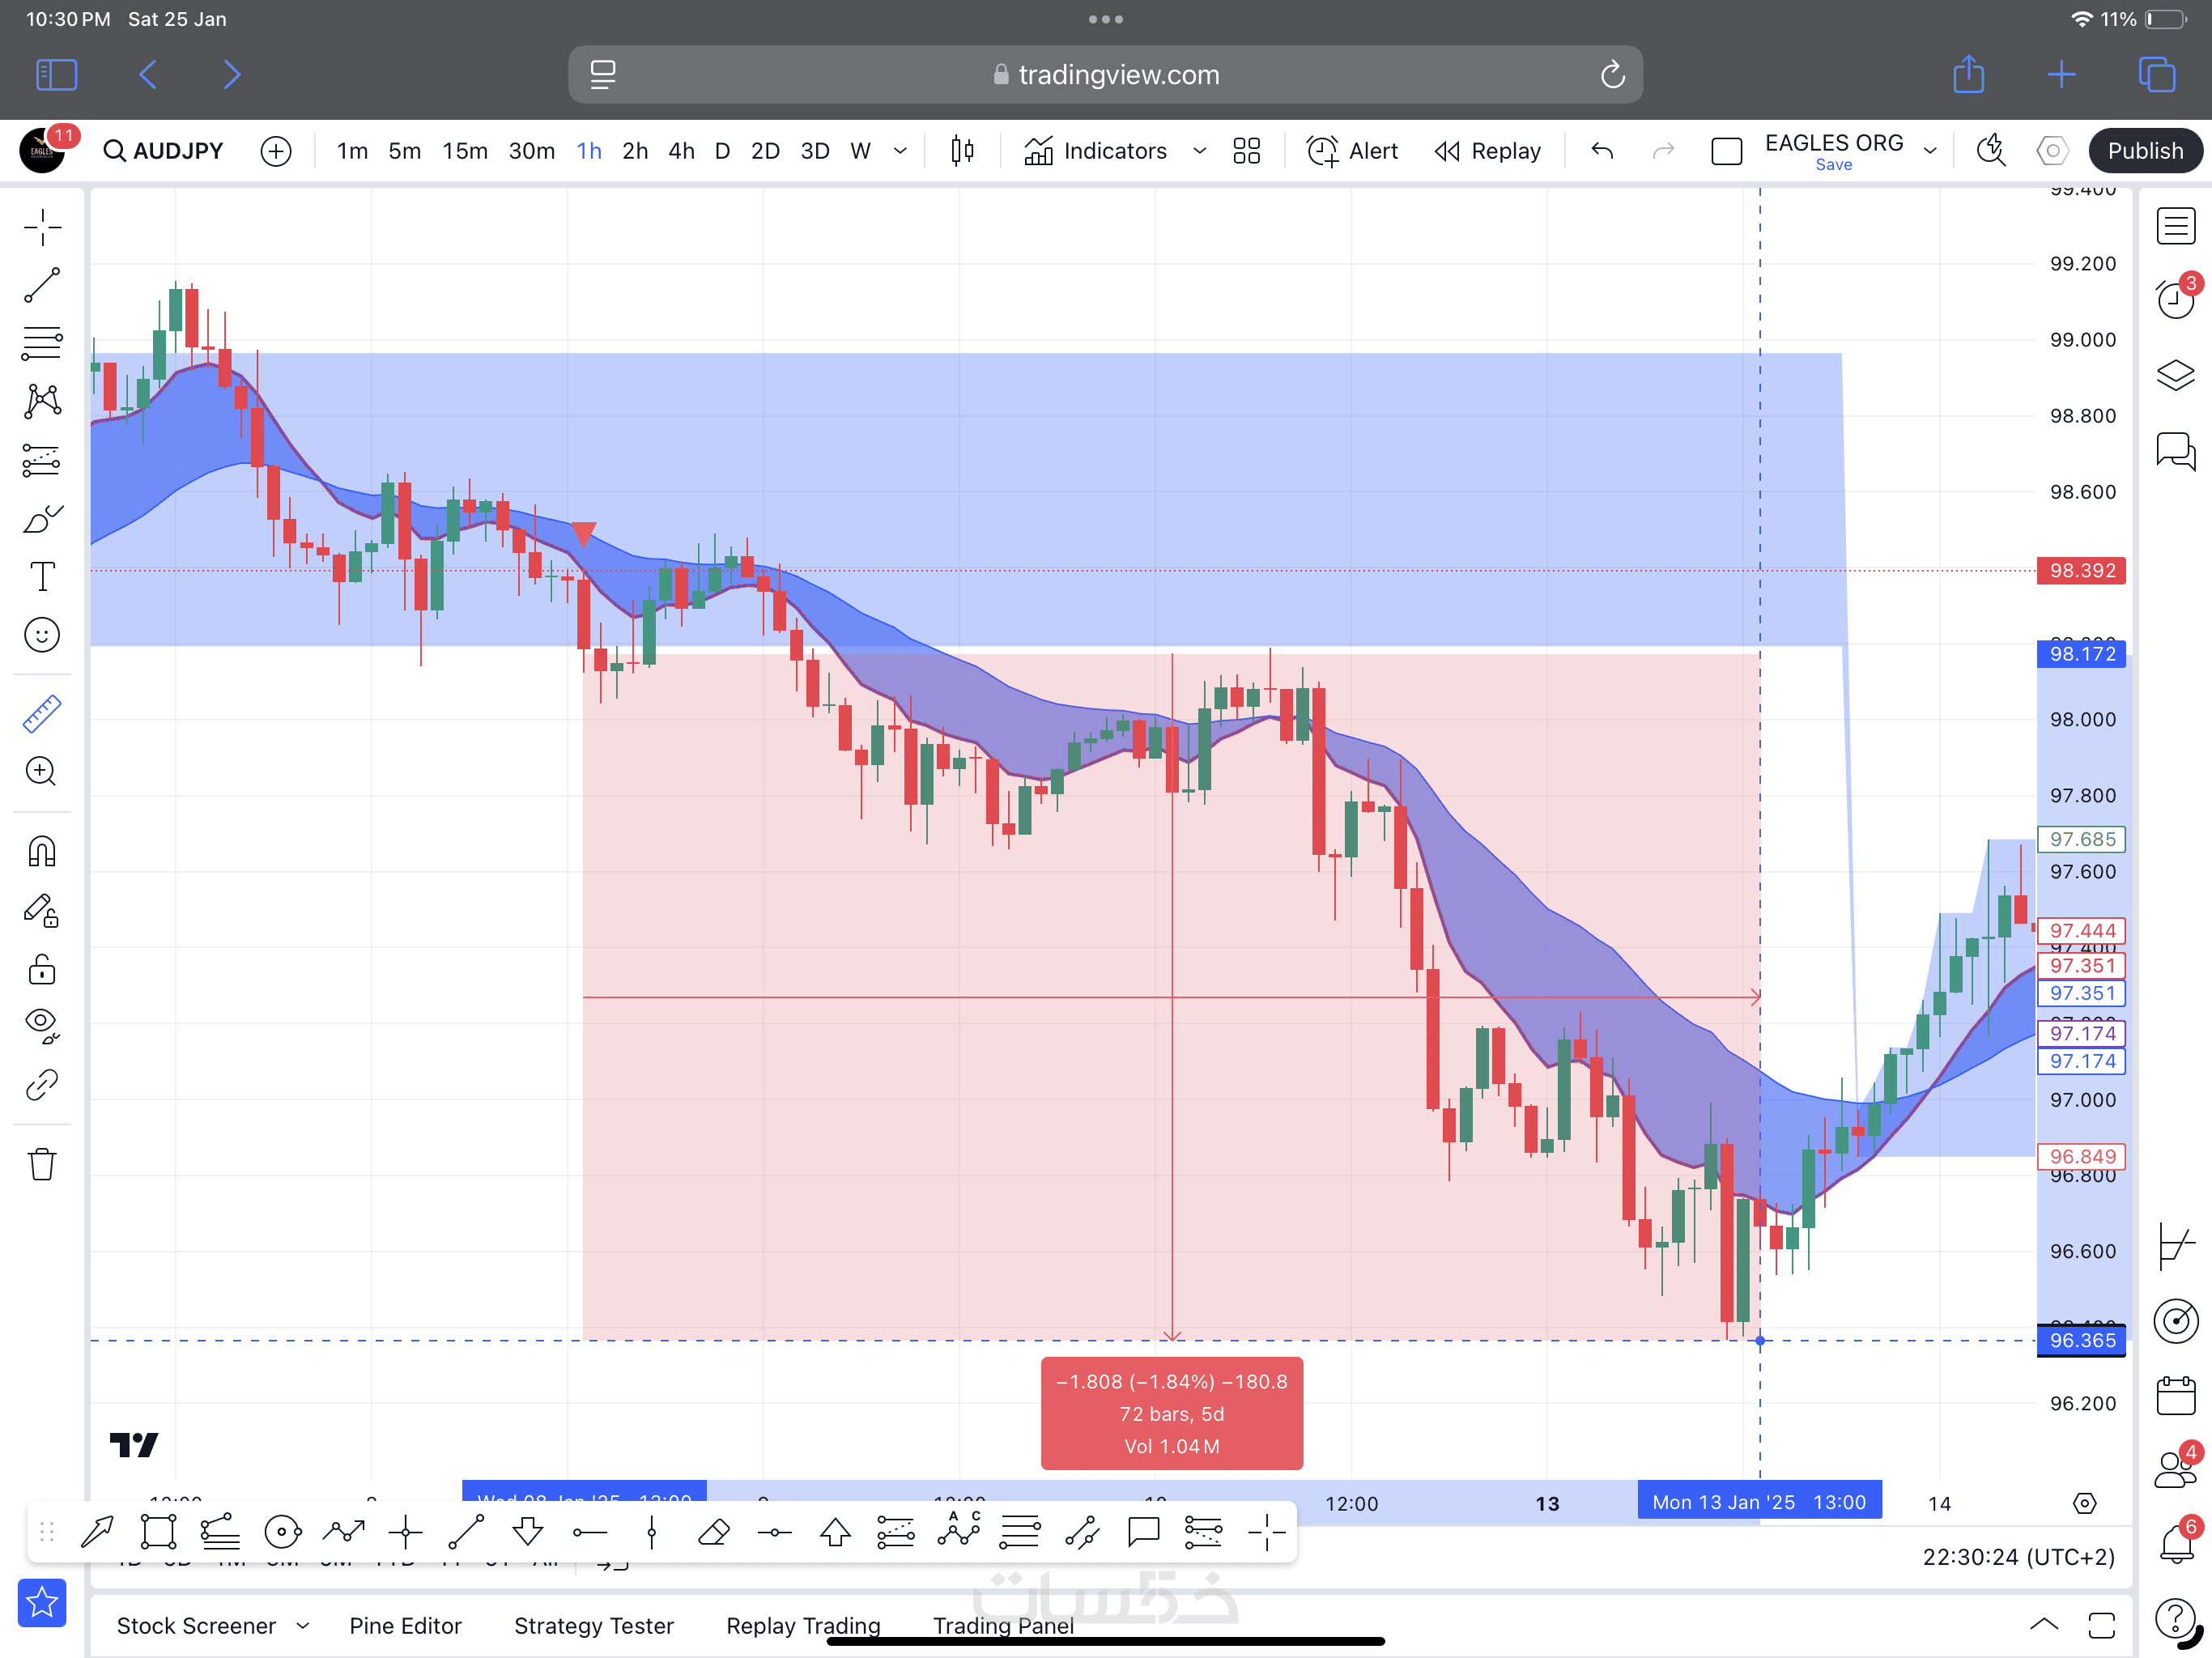Click the Publish button
2212x1658 pixels.
2145,151
